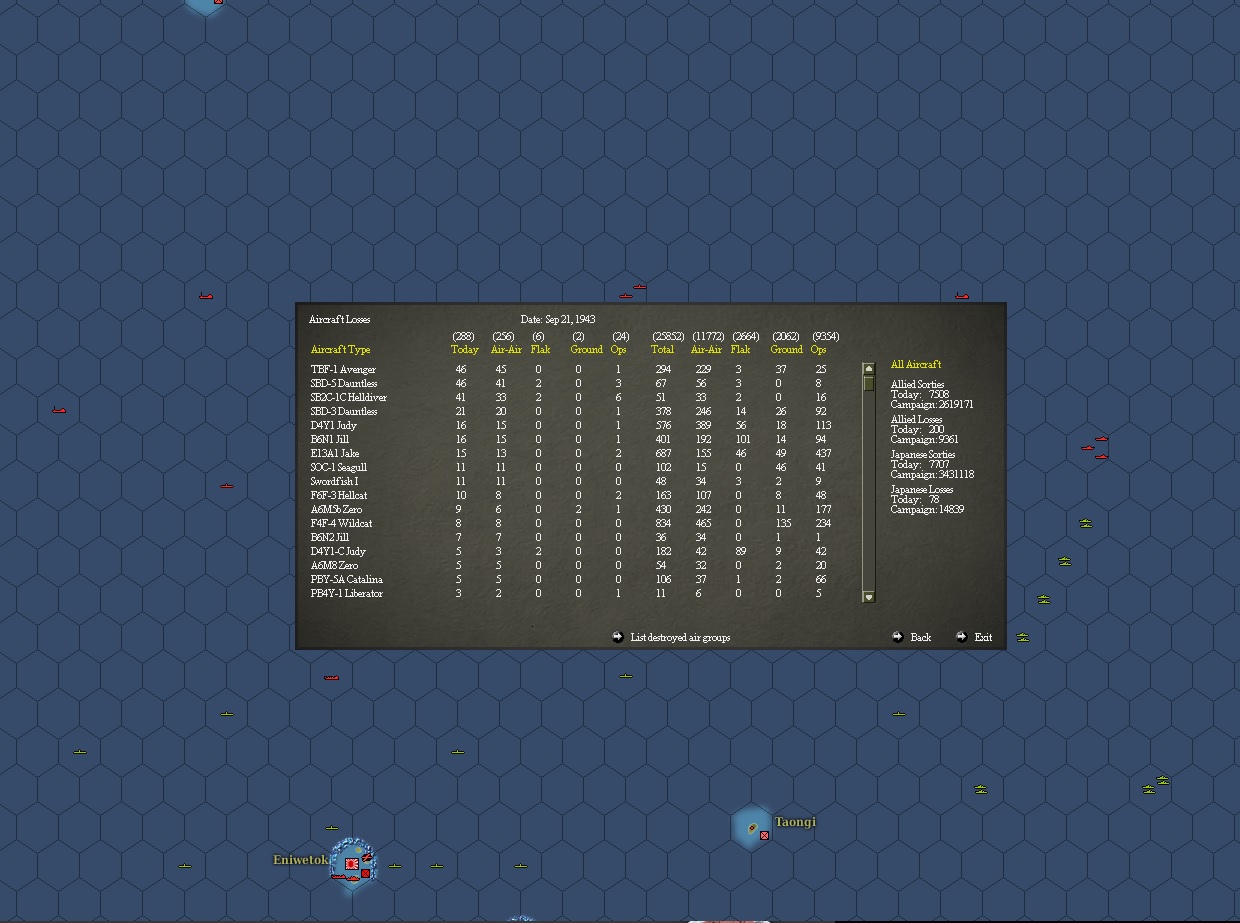Click the Exit button
The image size is (1240, 923).
[x=983, y=637]
